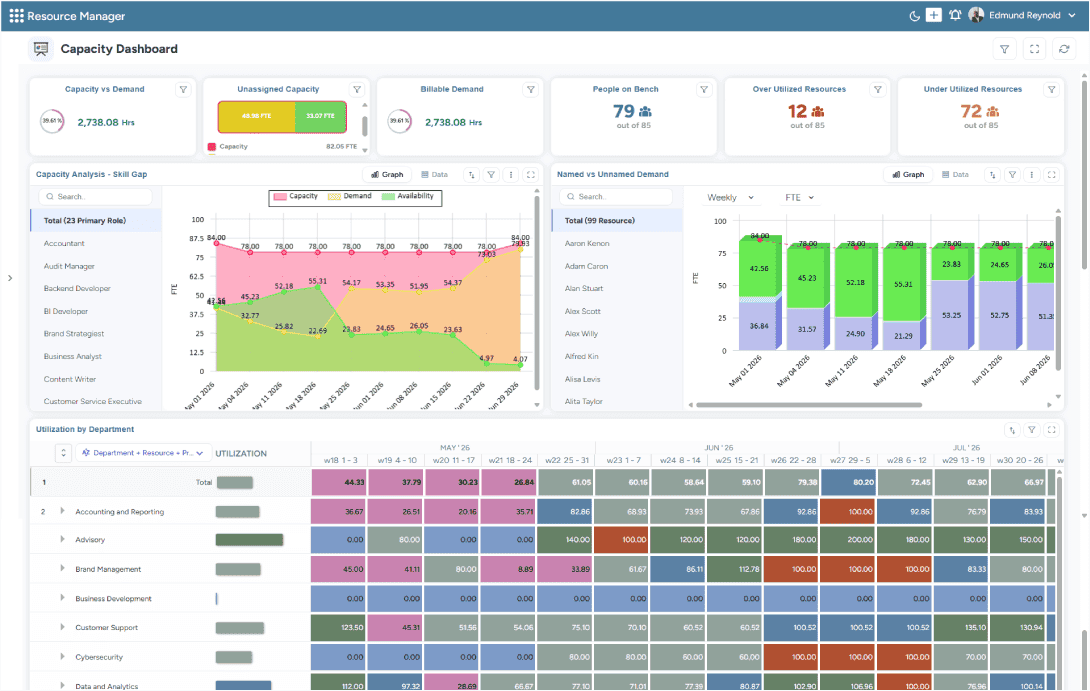Screen dimensions: 1090x691
Task: Switch Skill Gap panel to Data view
Action: [x=435, y=174]
